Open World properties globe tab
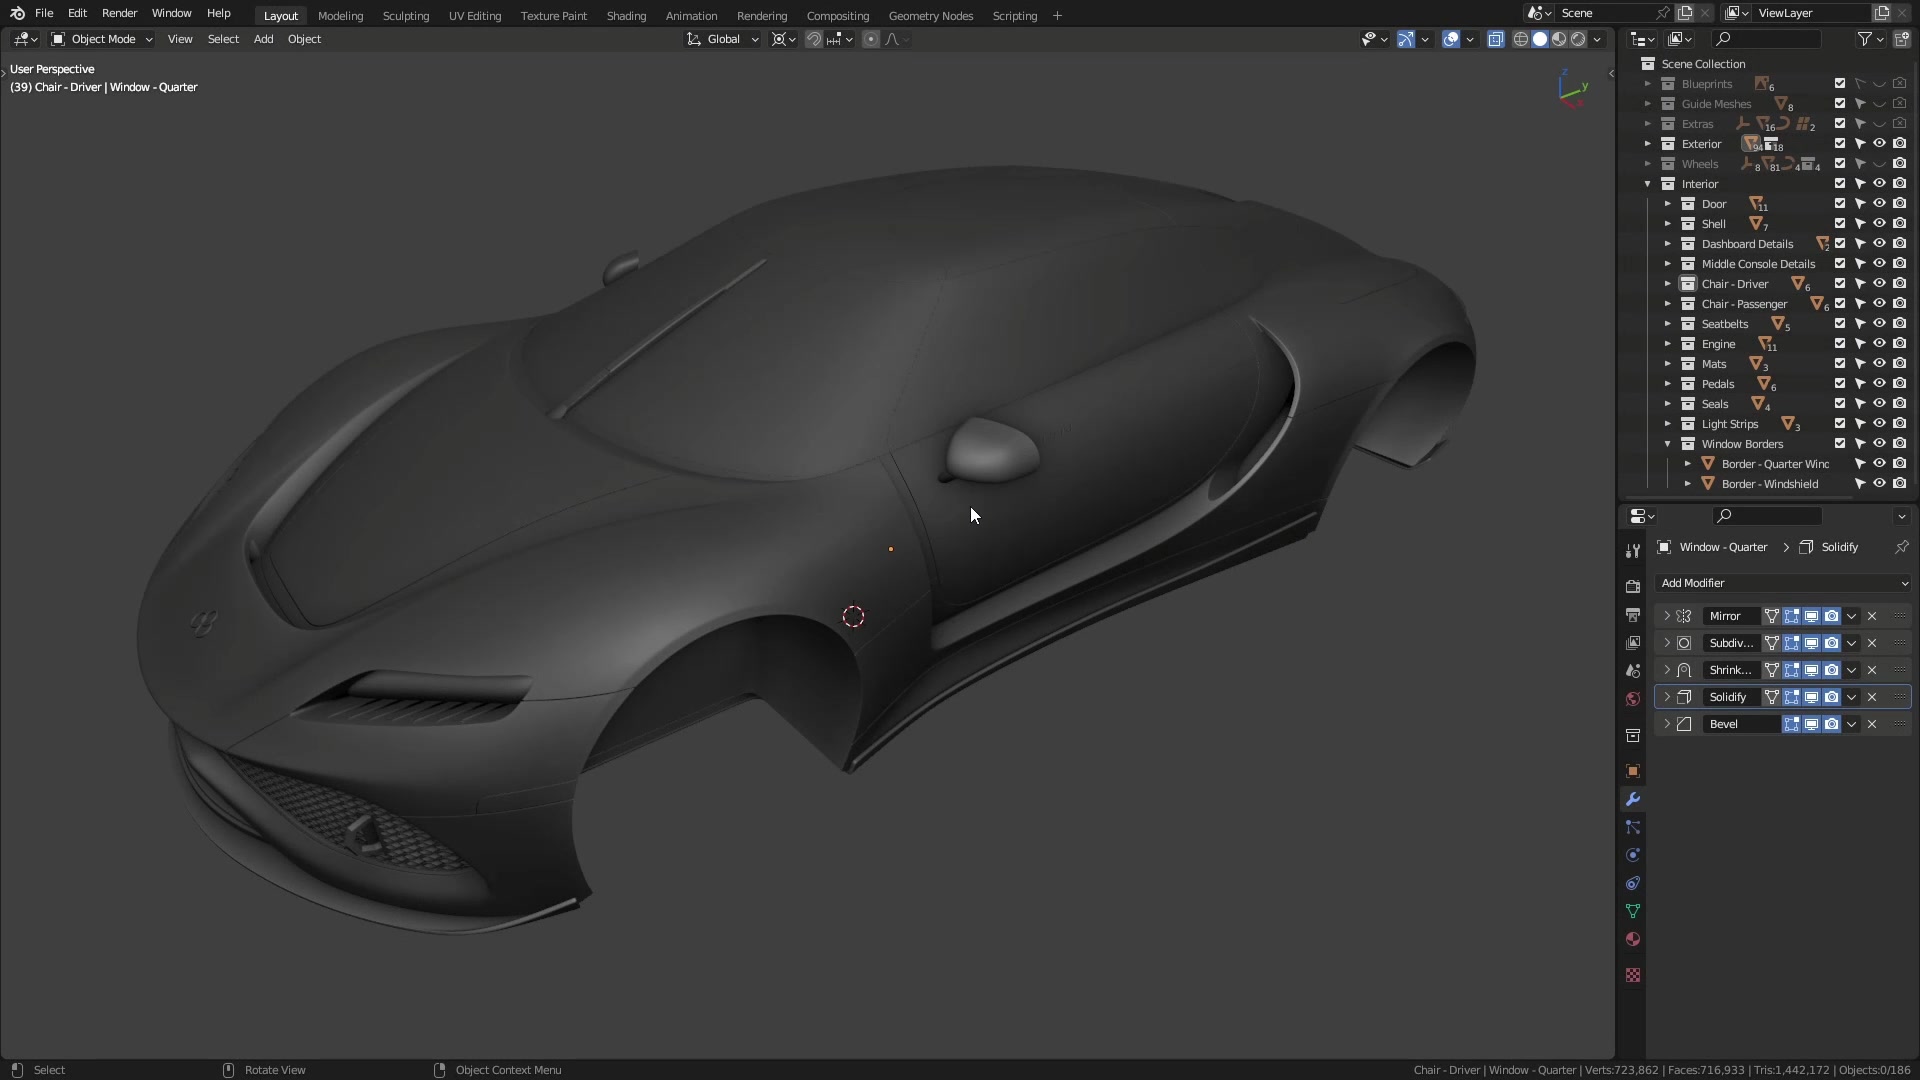The height and width of the screenshot is (1080, 1920). tap(1633, 698)
